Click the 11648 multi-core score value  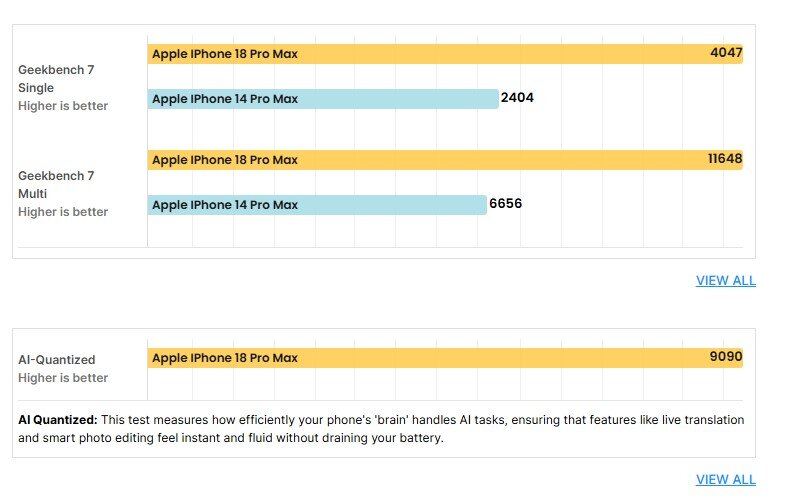coord(725,158)
